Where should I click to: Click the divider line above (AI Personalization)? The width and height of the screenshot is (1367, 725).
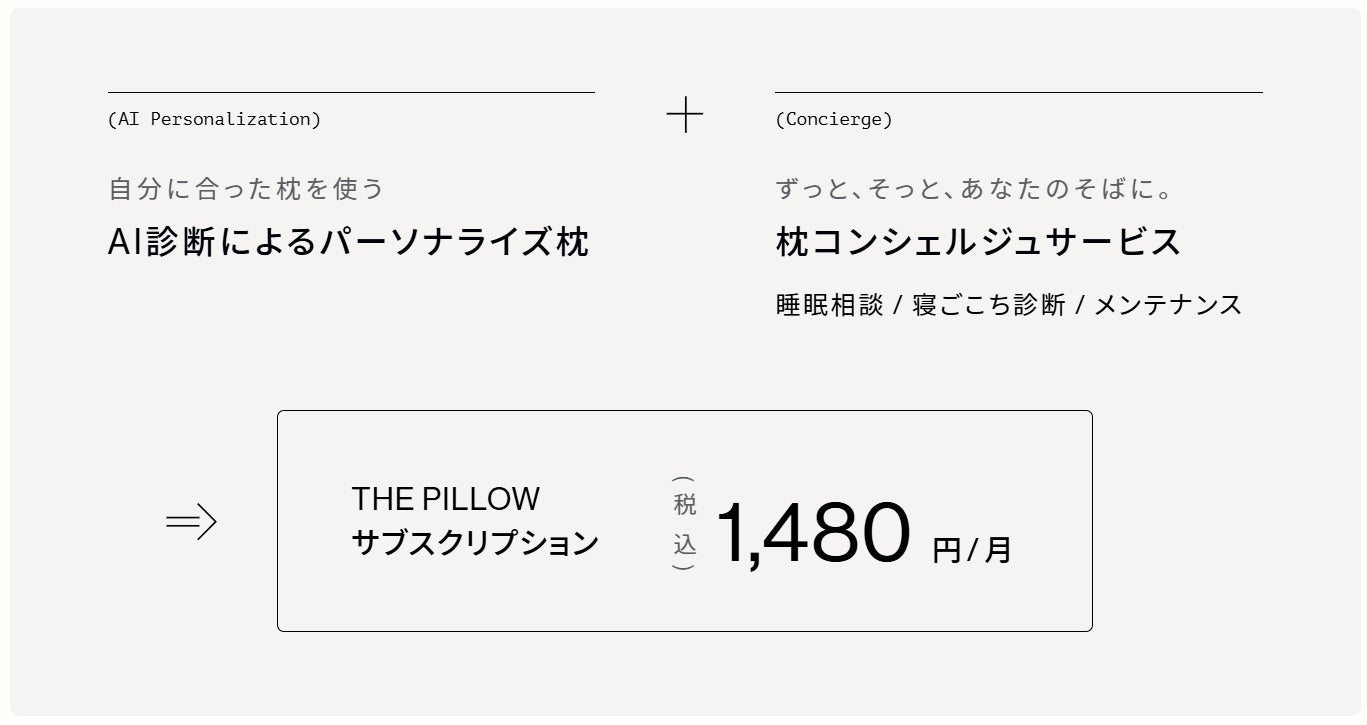351,93
